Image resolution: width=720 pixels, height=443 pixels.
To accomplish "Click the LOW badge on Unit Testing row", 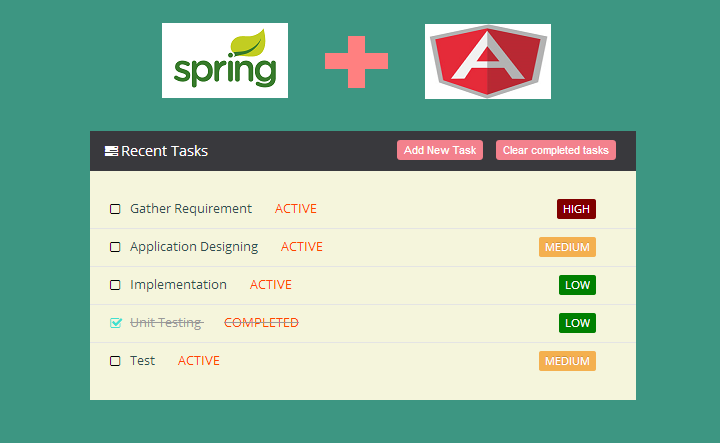I will 577,323.
